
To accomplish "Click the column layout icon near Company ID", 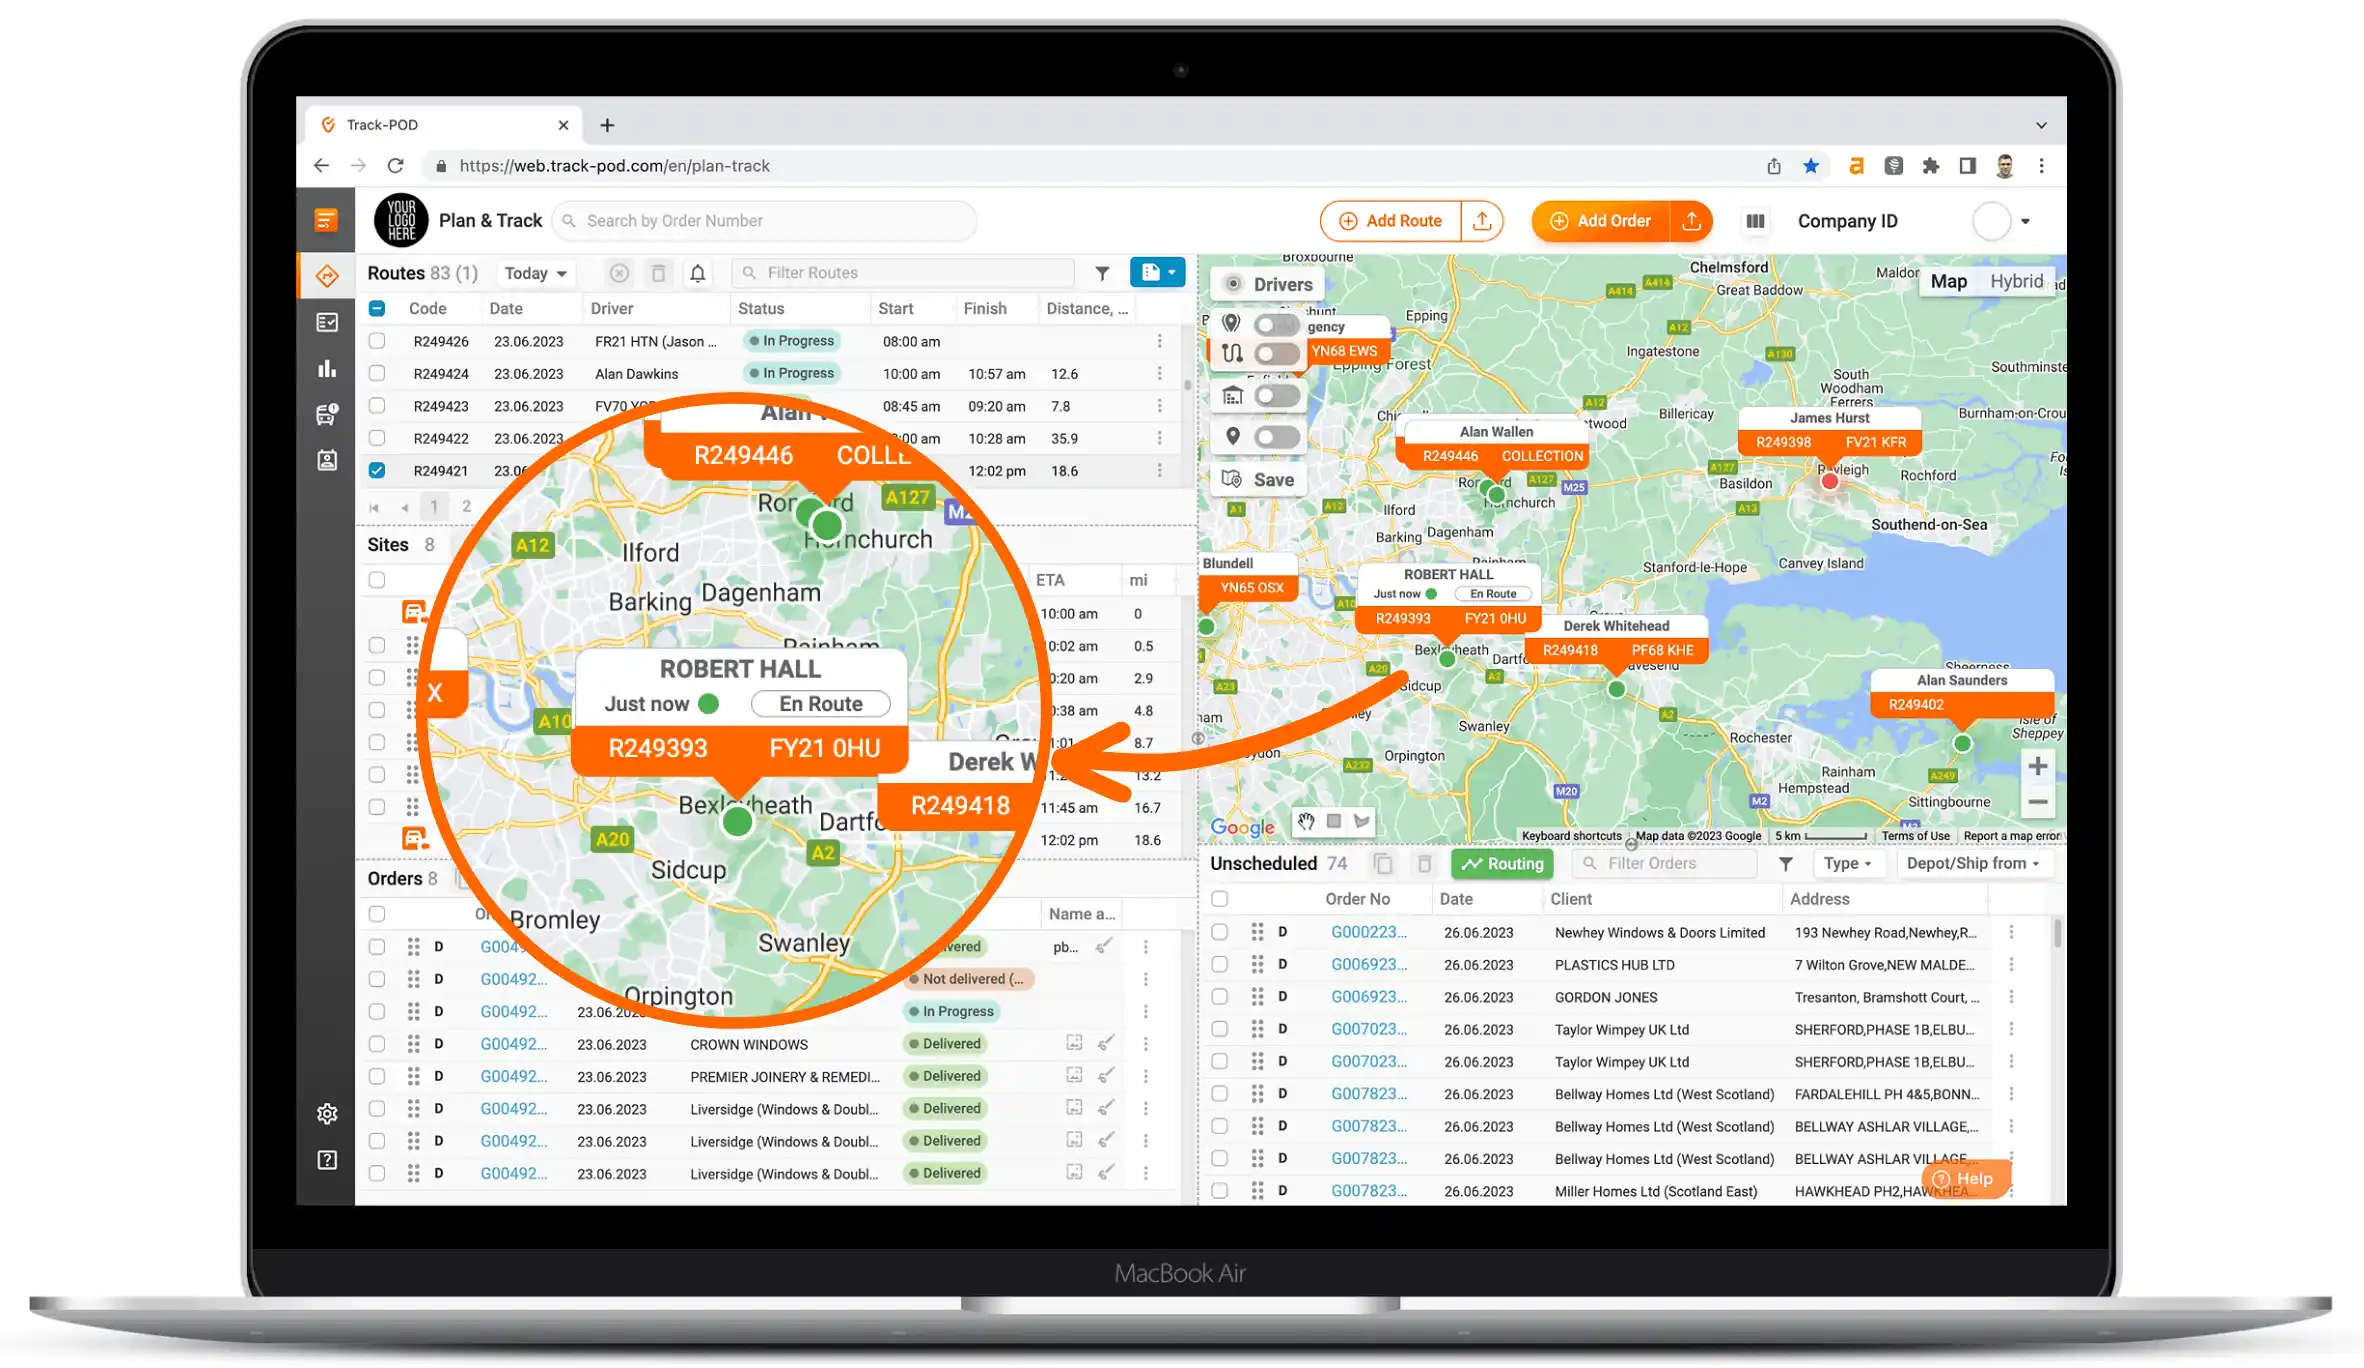I will [x=1755, y=221].
